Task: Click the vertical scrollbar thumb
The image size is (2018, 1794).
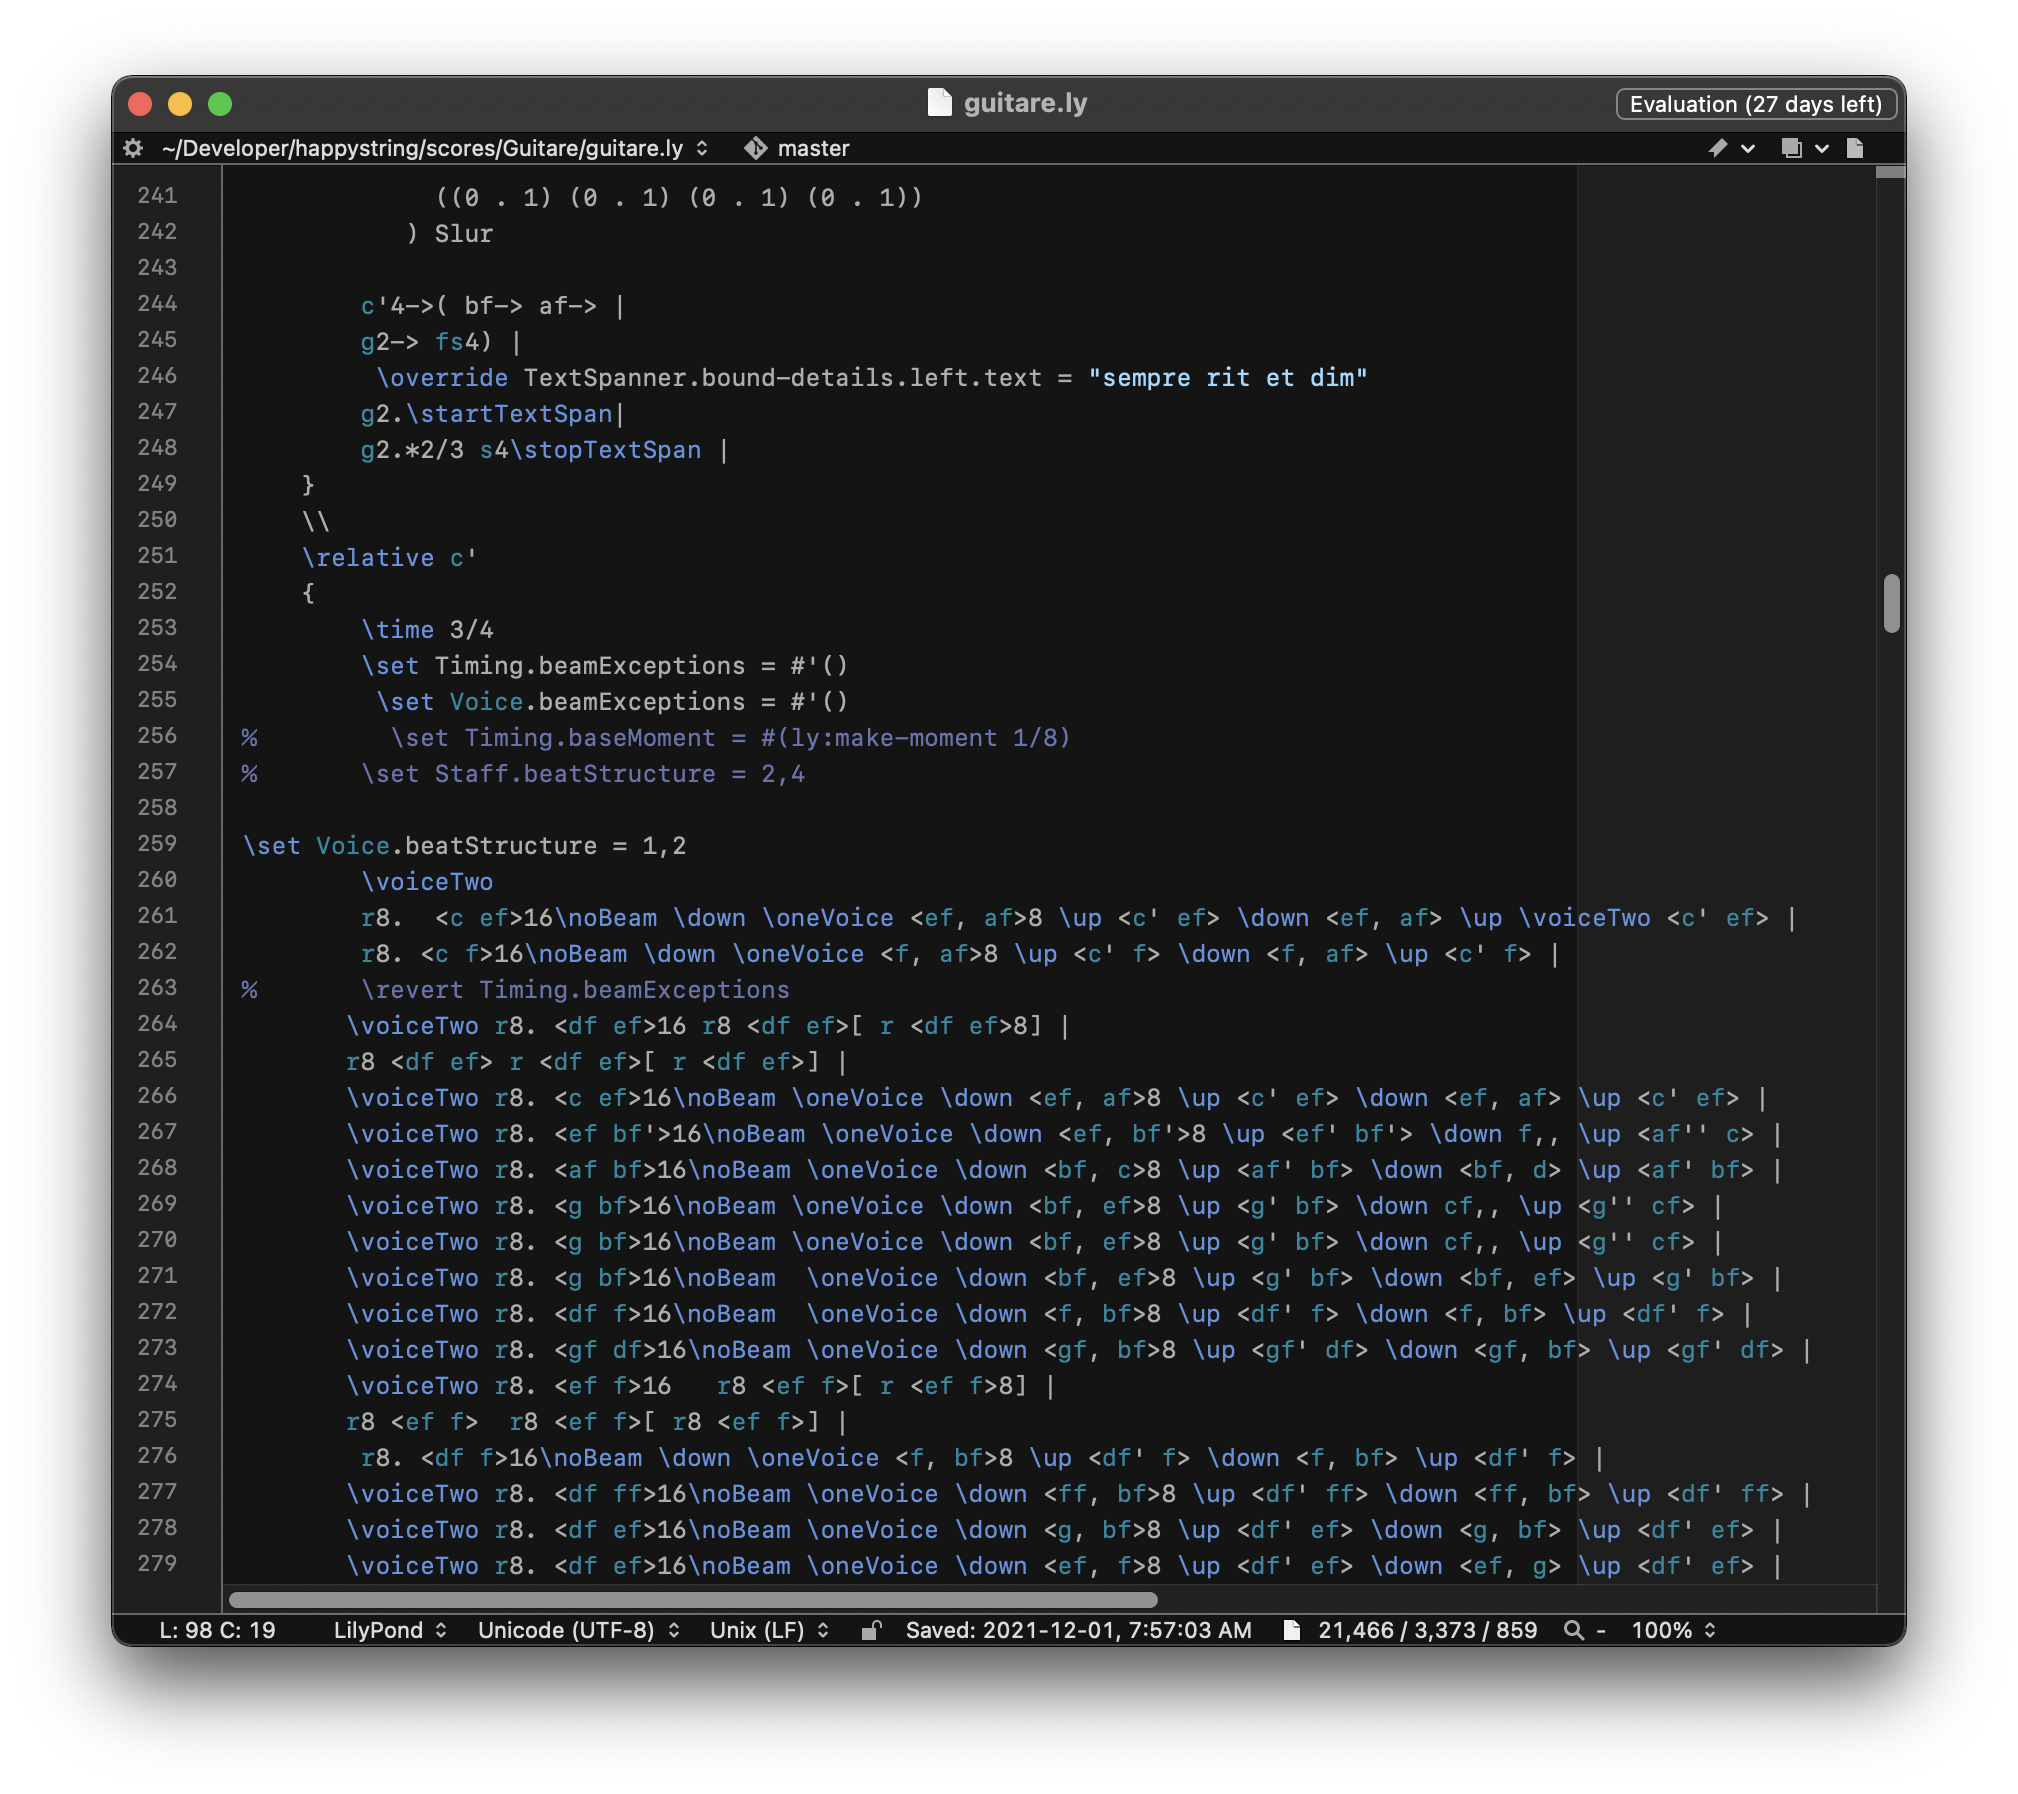Action: (x=1892, y=602)
